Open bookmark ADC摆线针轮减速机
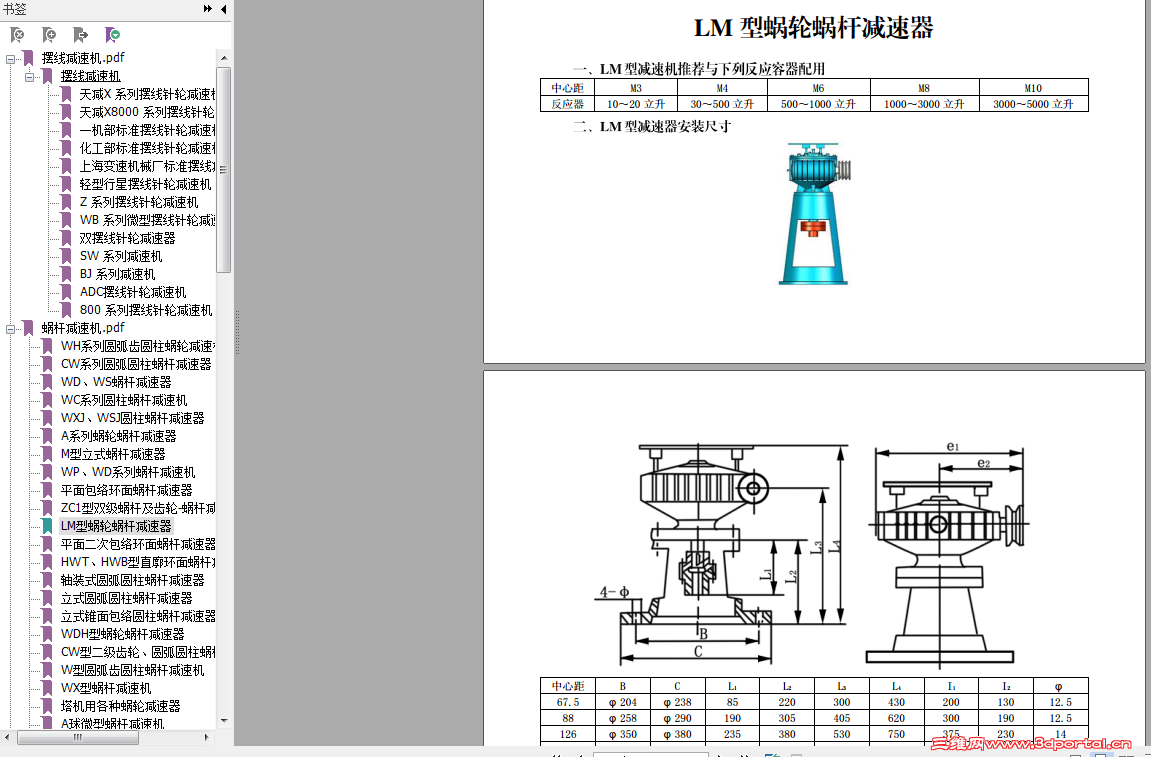The width and height of the screenshot is (1151, 757). 133,292
